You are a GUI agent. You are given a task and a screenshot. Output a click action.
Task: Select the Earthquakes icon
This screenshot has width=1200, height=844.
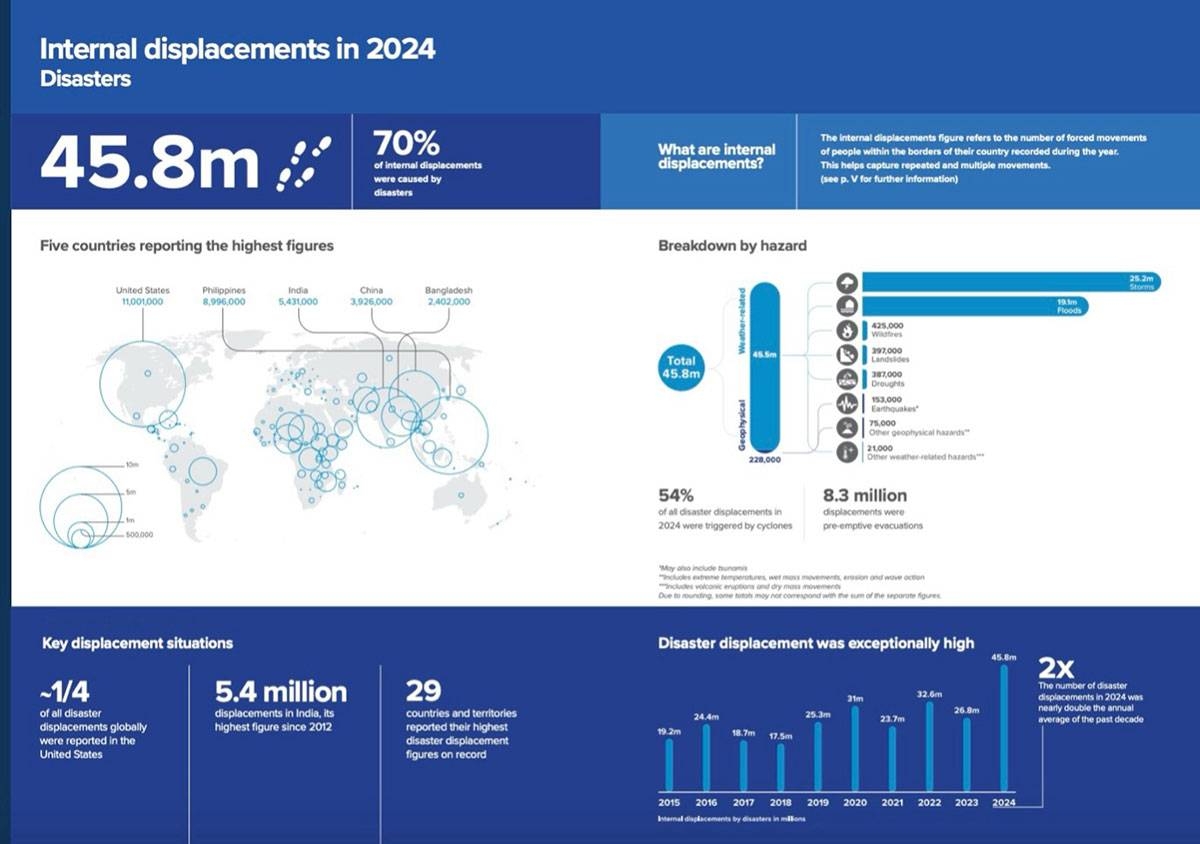(848, 404)
